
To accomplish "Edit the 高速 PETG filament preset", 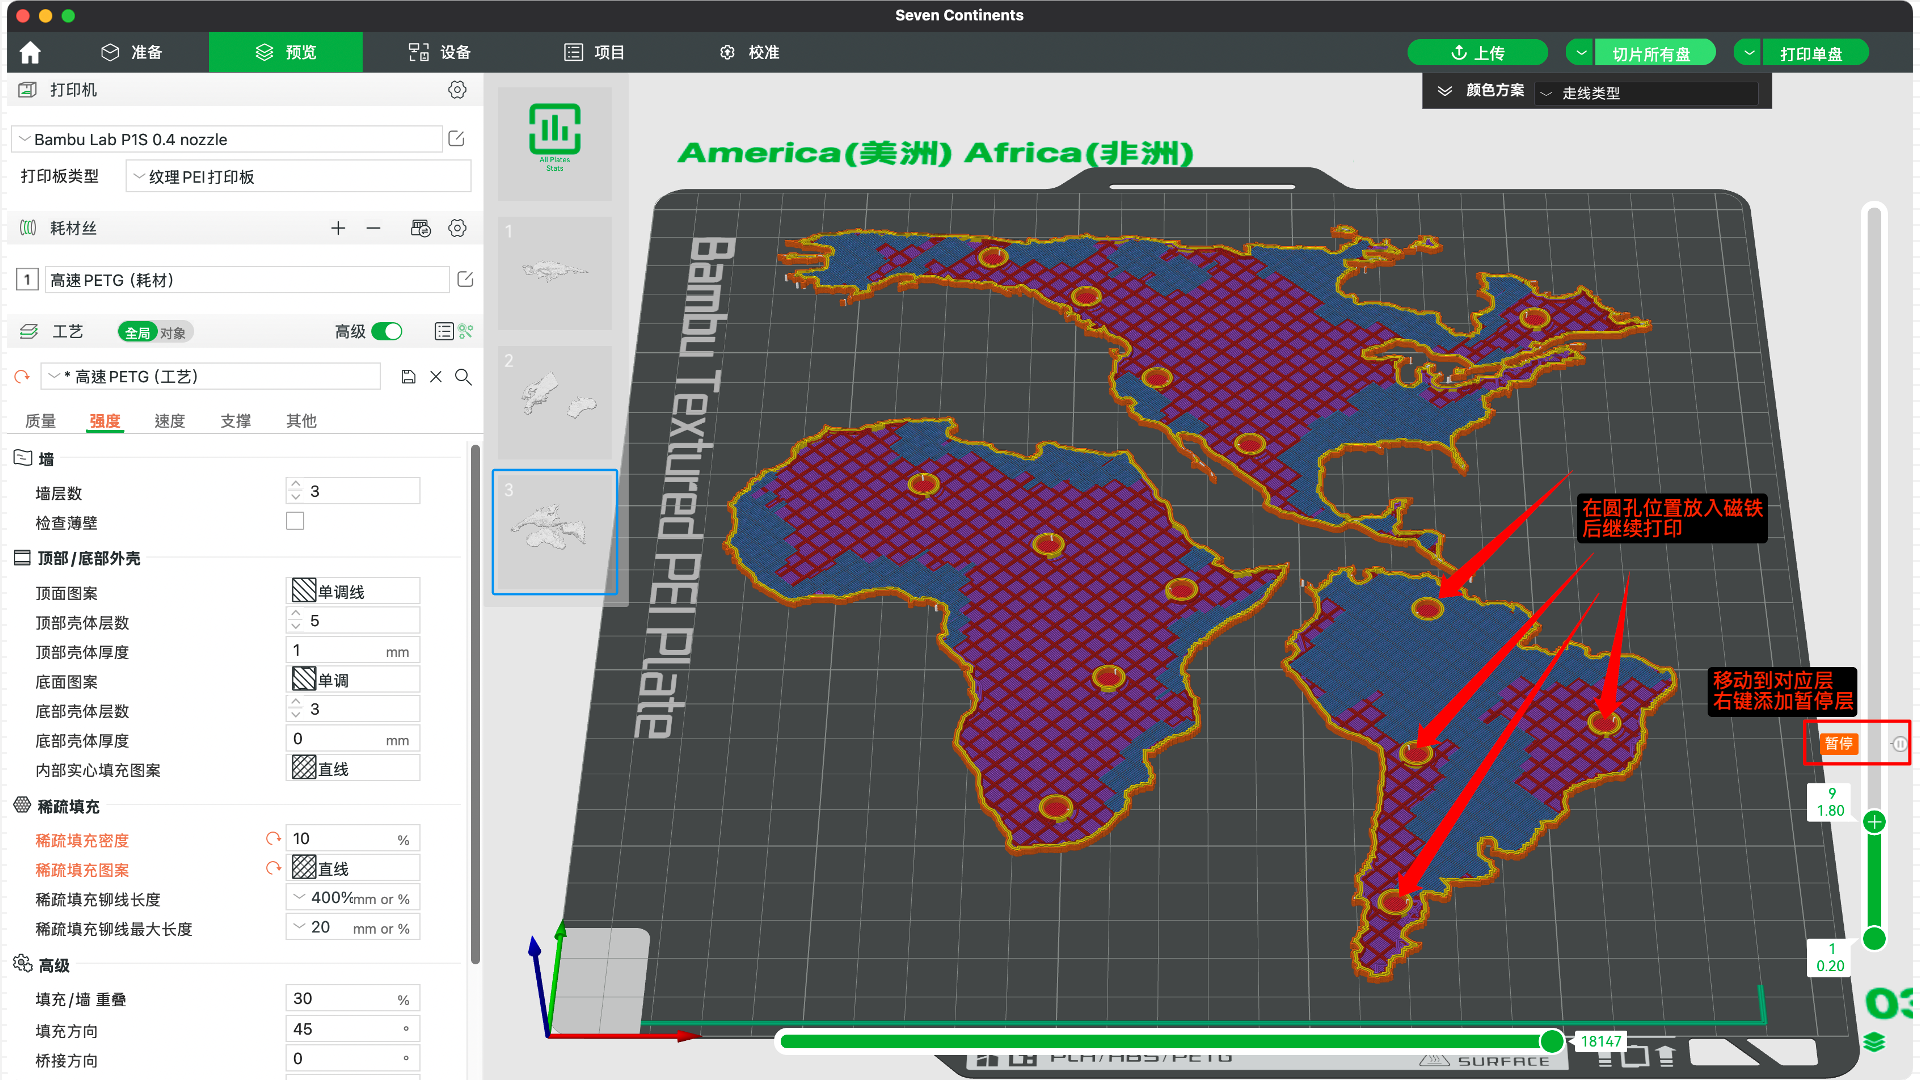I will coord(465,279).
